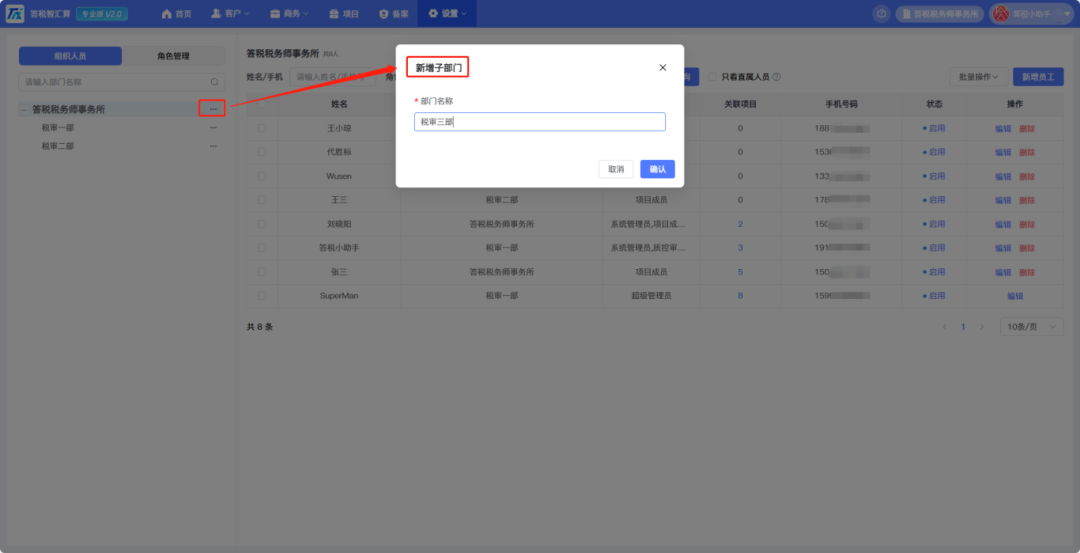Check the checkbox for SuperMan
The width and height of the screenshot is (1080, 553).
(262, 295)
